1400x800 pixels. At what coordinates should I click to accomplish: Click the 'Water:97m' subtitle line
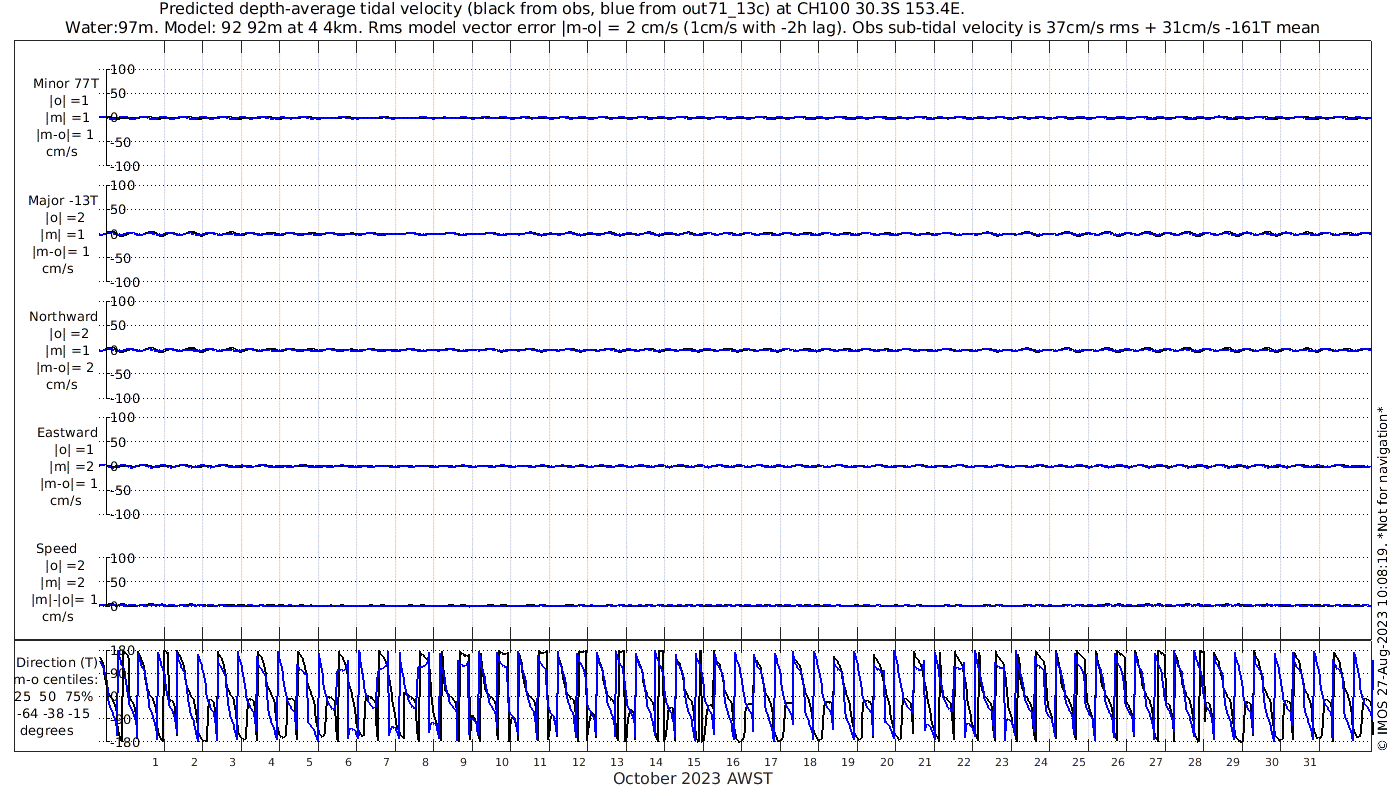692,27
